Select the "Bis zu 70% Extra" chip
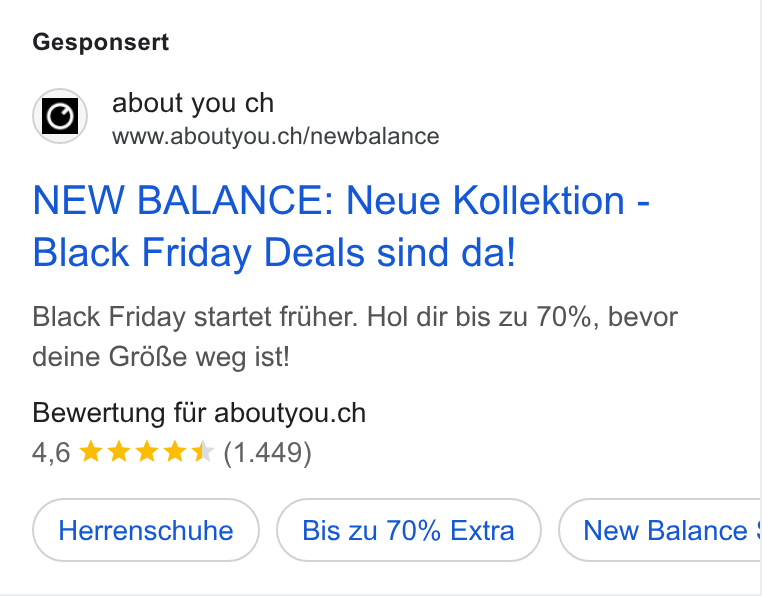Image resolution: width=762 pixels, height=596 pixels. click(x=409, y=530)
